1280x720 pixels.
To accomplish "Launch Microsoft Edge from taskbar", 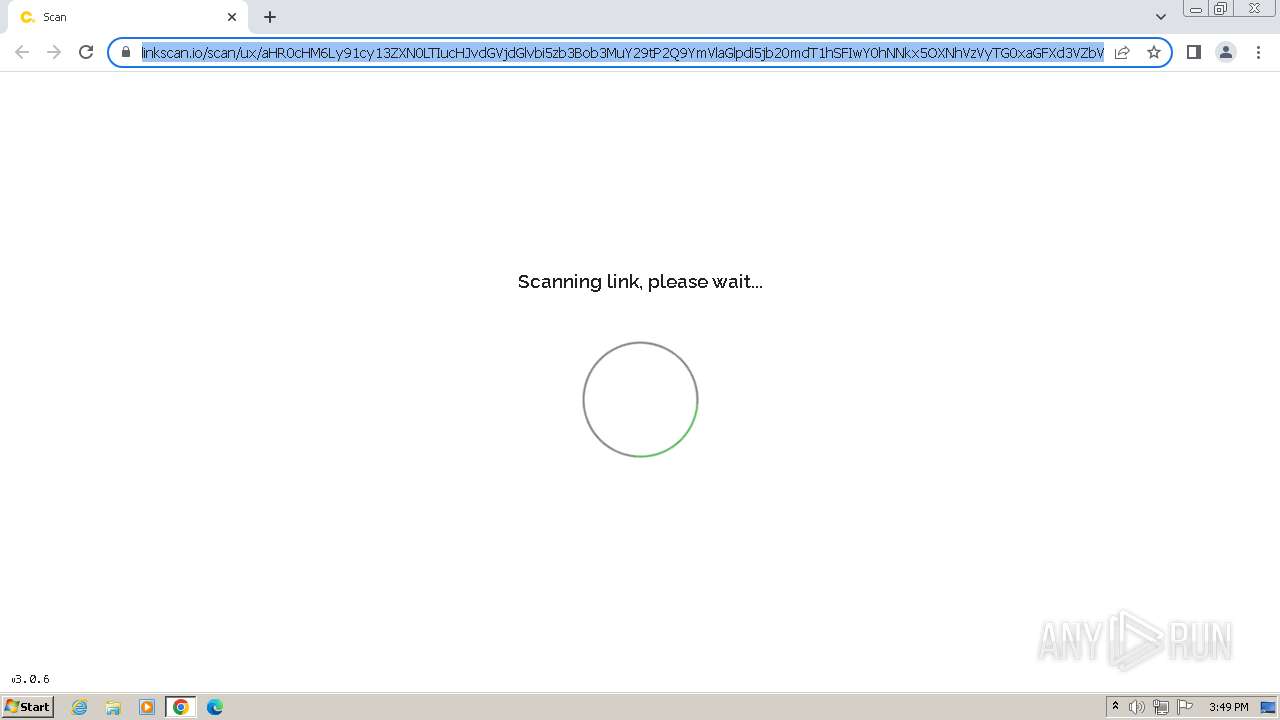I will tap(215, 707).
